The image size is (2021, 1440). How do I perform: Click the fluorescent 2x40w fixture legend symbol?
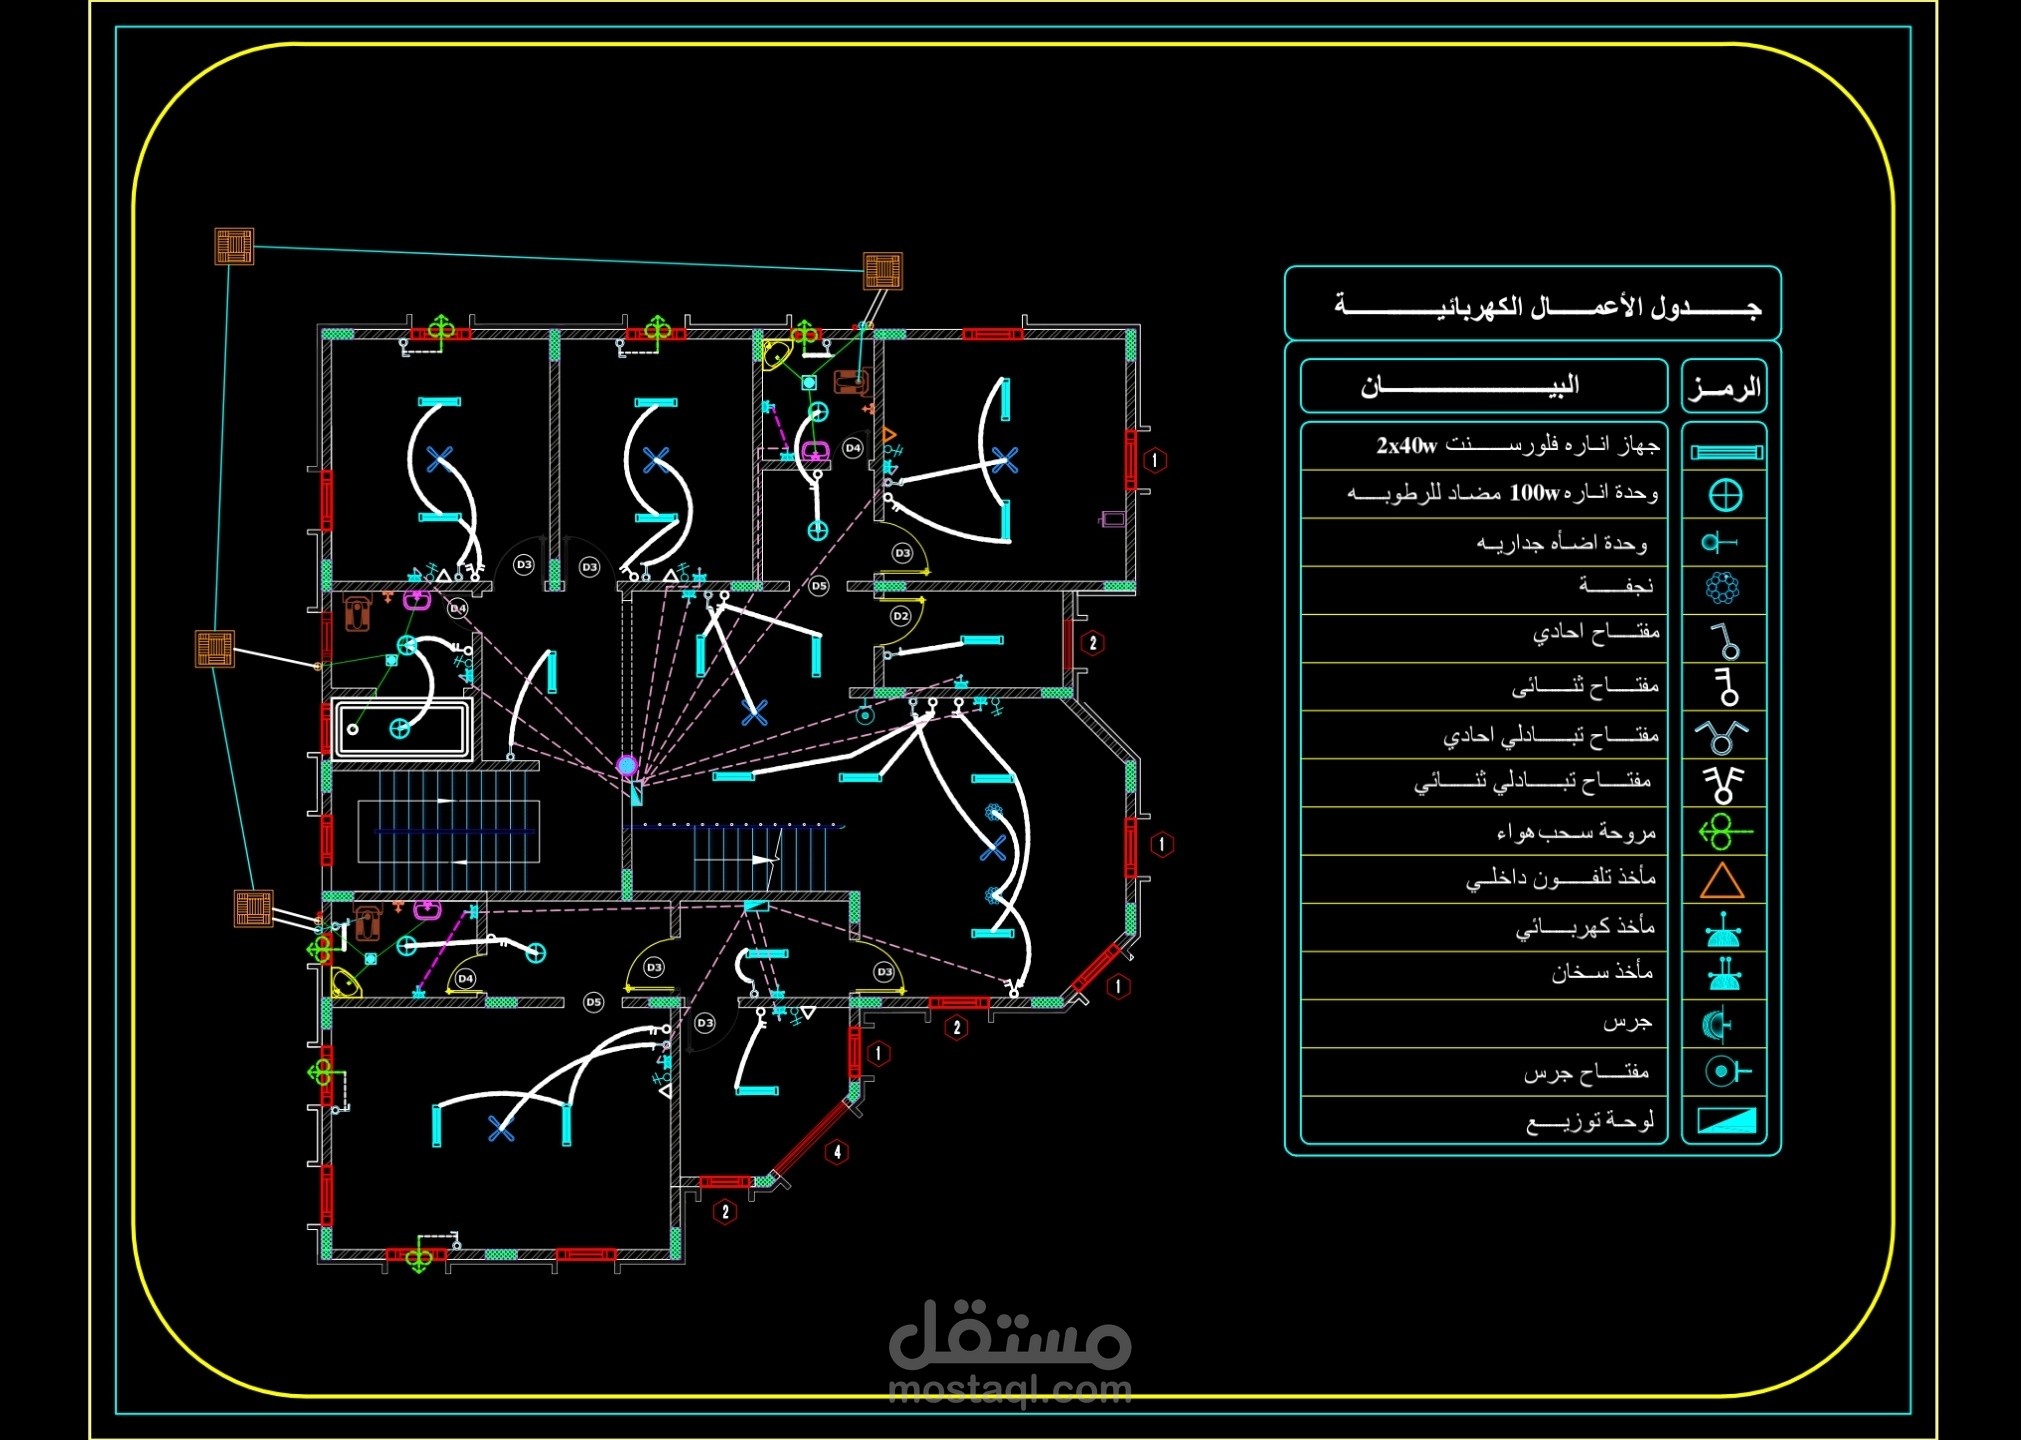[1725, 452]
